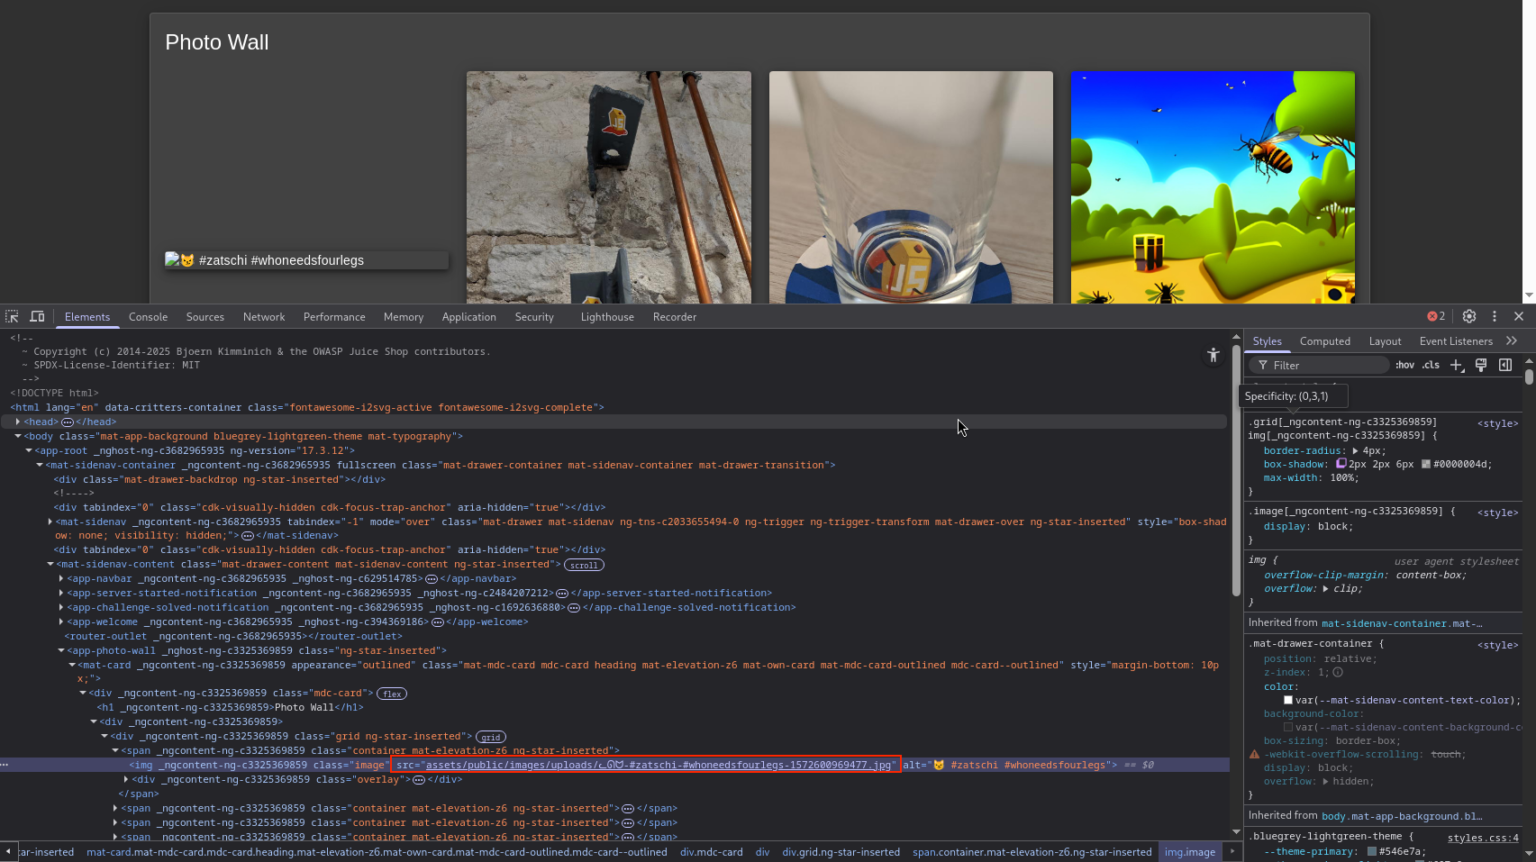Open the box-shadow editor icon

click(1341, 464)
